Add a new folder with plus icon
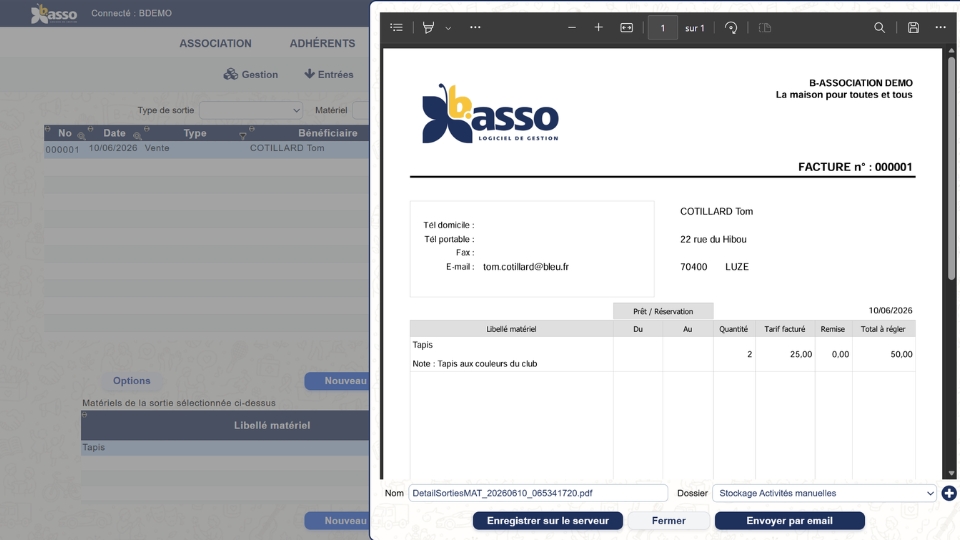The width and height of the screenshot is (960, 540). (949, 493)
